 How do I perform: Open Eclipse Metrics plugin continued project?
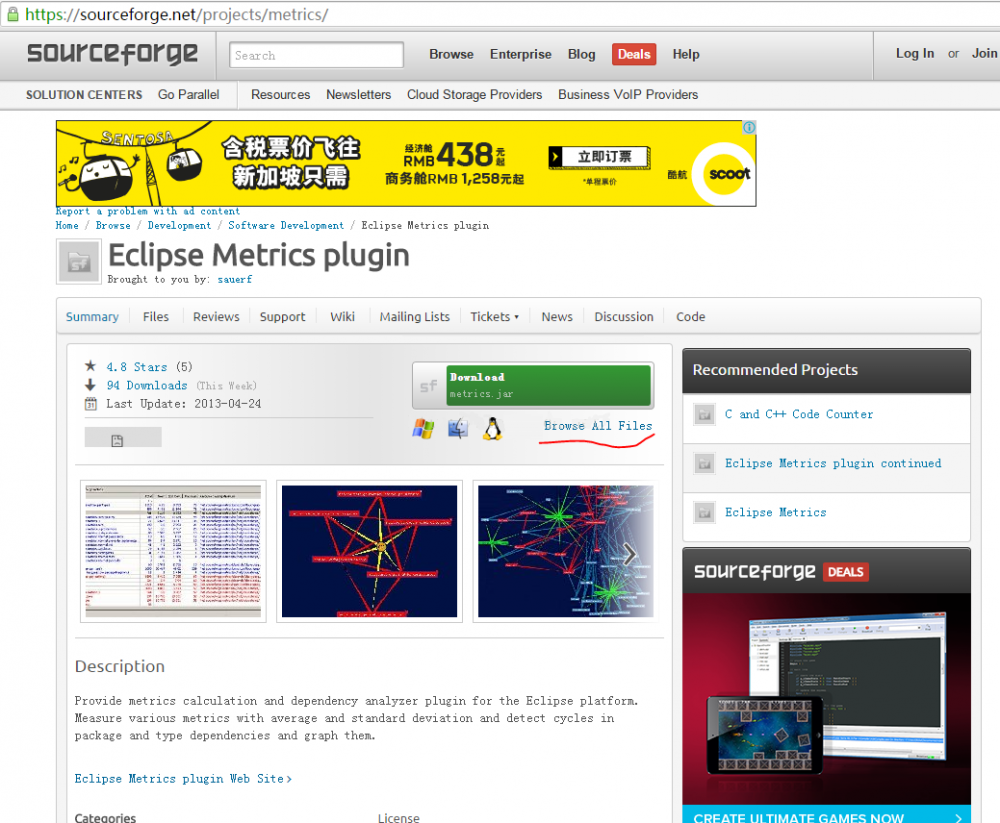click(x=833, y=463)
